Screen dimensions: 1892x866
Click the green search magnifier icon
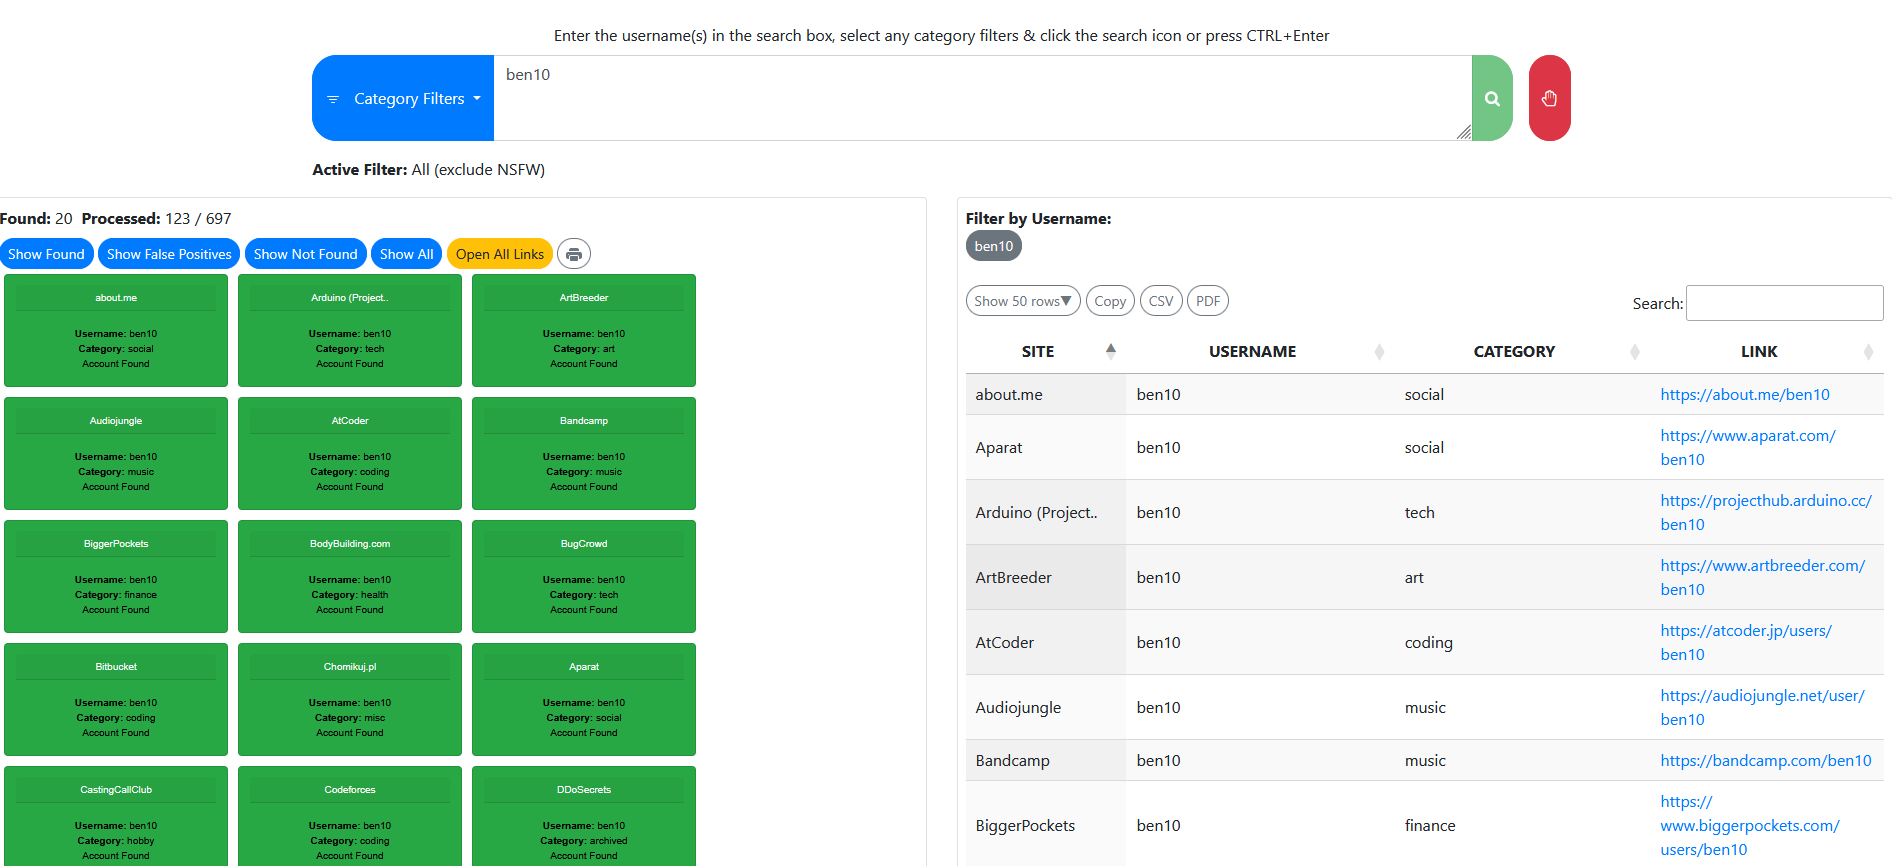pos(1491,99)
